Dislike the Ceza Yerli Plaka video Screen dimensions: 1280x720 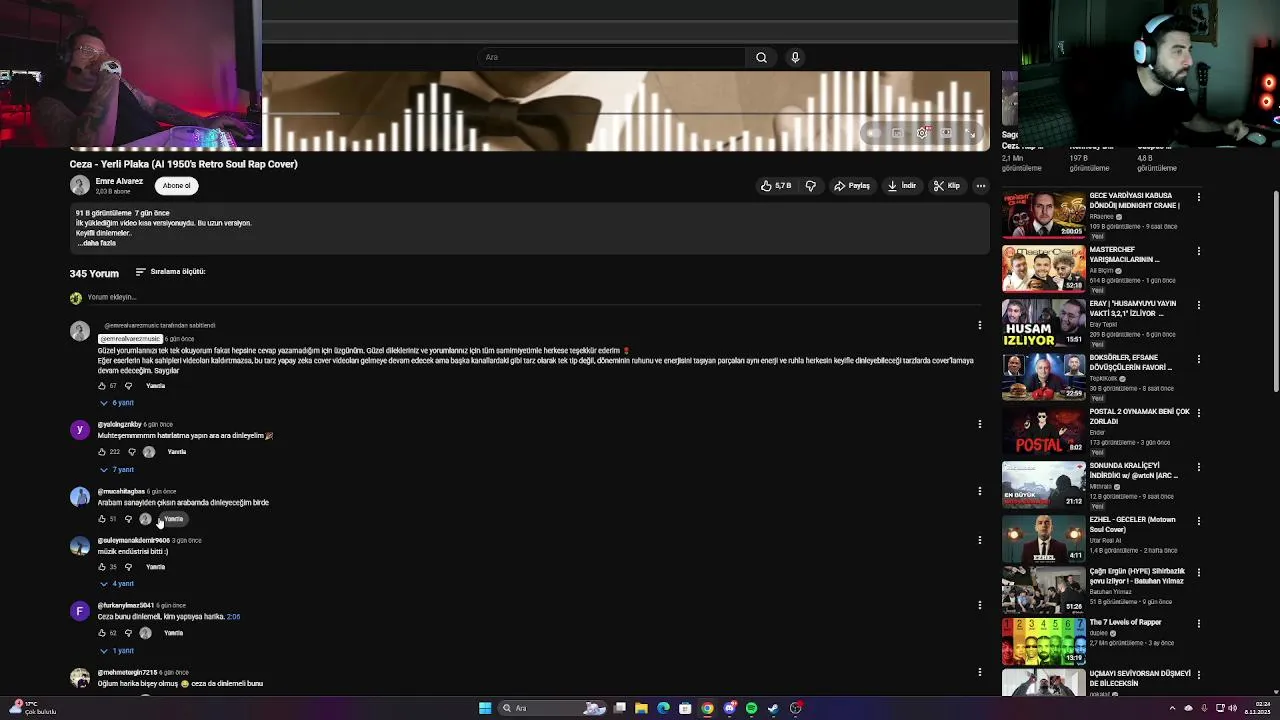click(x=811, y=185)
